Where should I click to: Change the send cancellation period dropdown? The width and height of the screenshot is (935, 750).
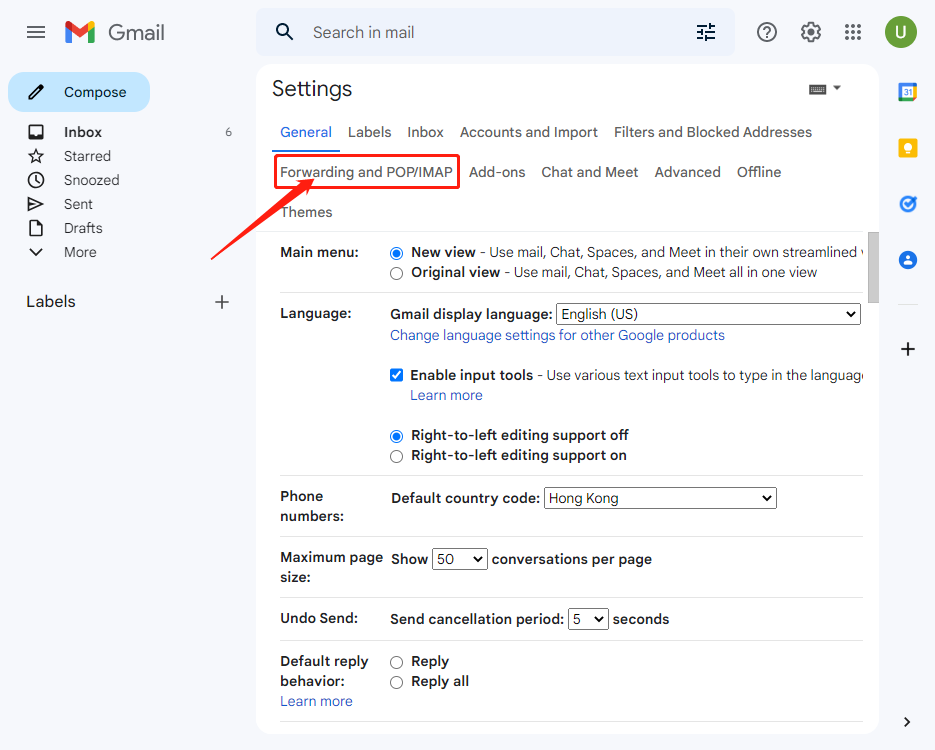click(x=588, y=619)
